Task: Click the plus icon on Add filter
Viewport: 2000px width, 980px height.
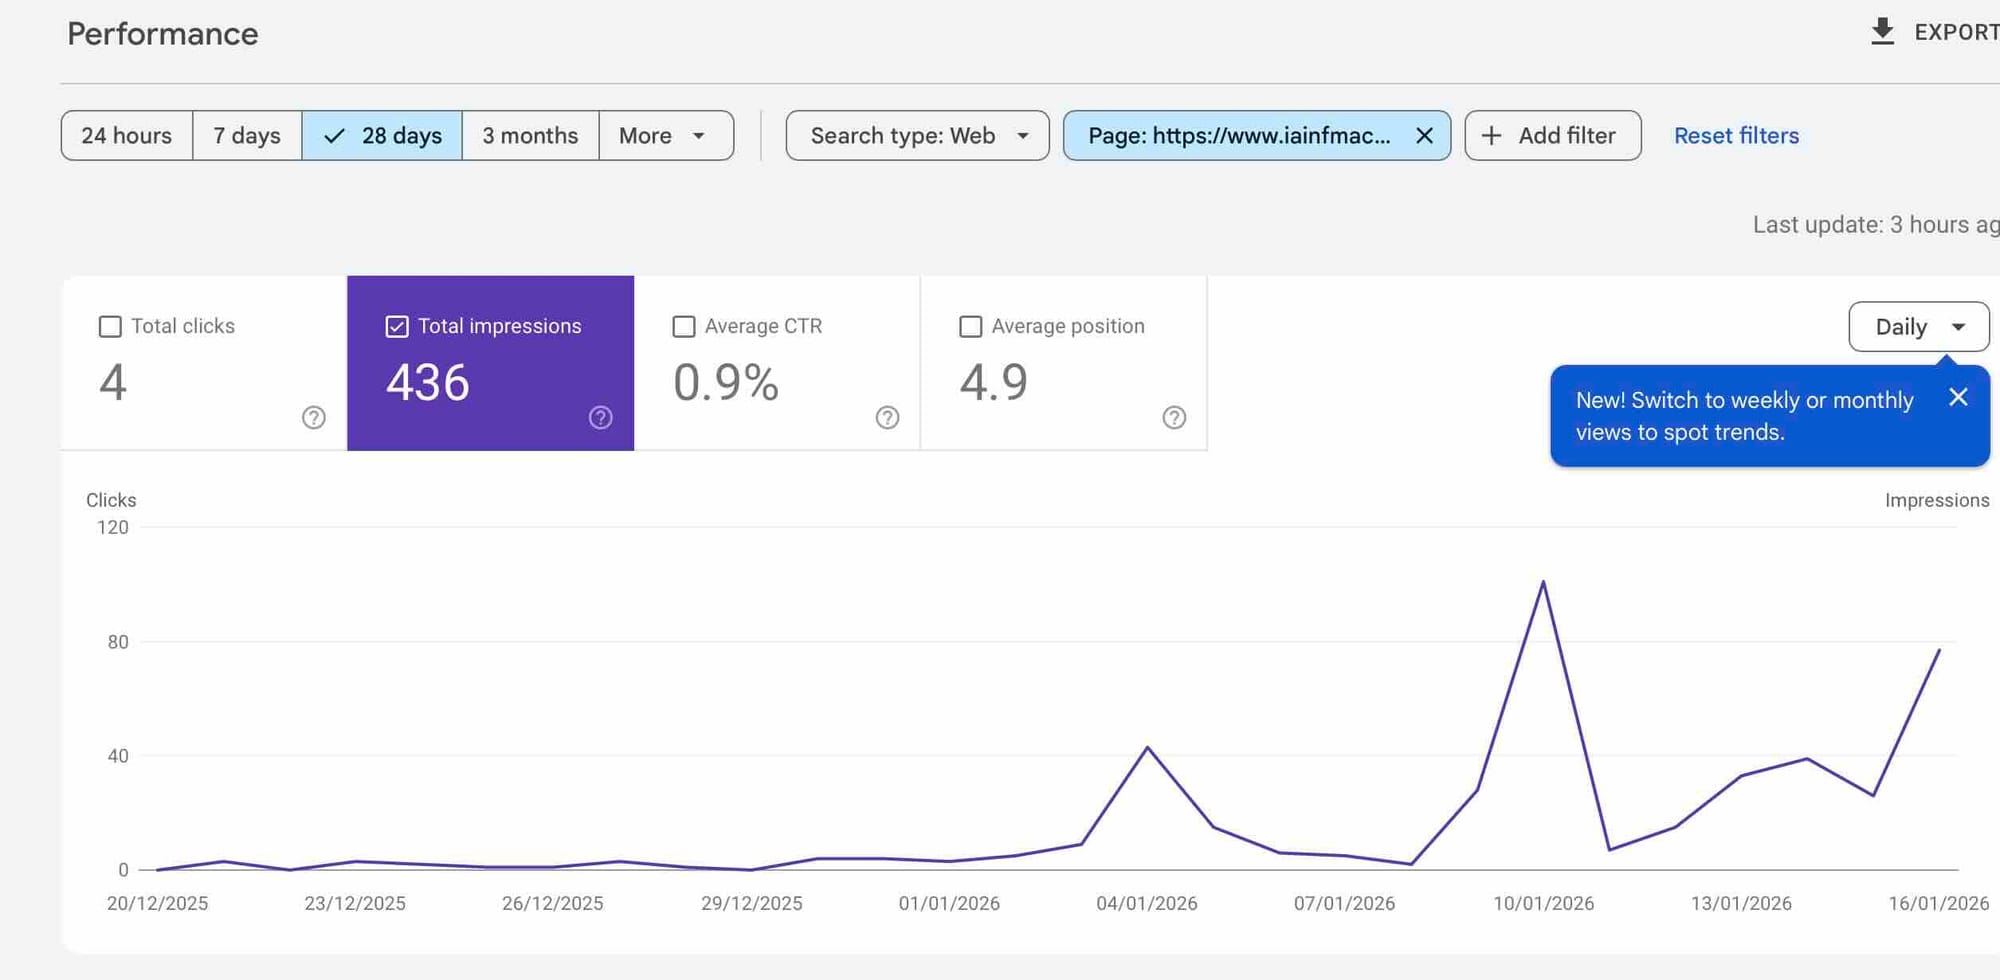Action: coord(1492,135)
